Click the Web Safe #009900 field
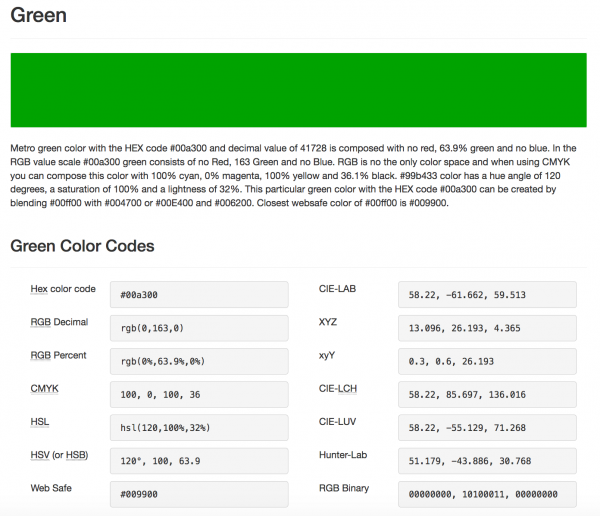Screen dimensions: 600x516 (200, 493)
